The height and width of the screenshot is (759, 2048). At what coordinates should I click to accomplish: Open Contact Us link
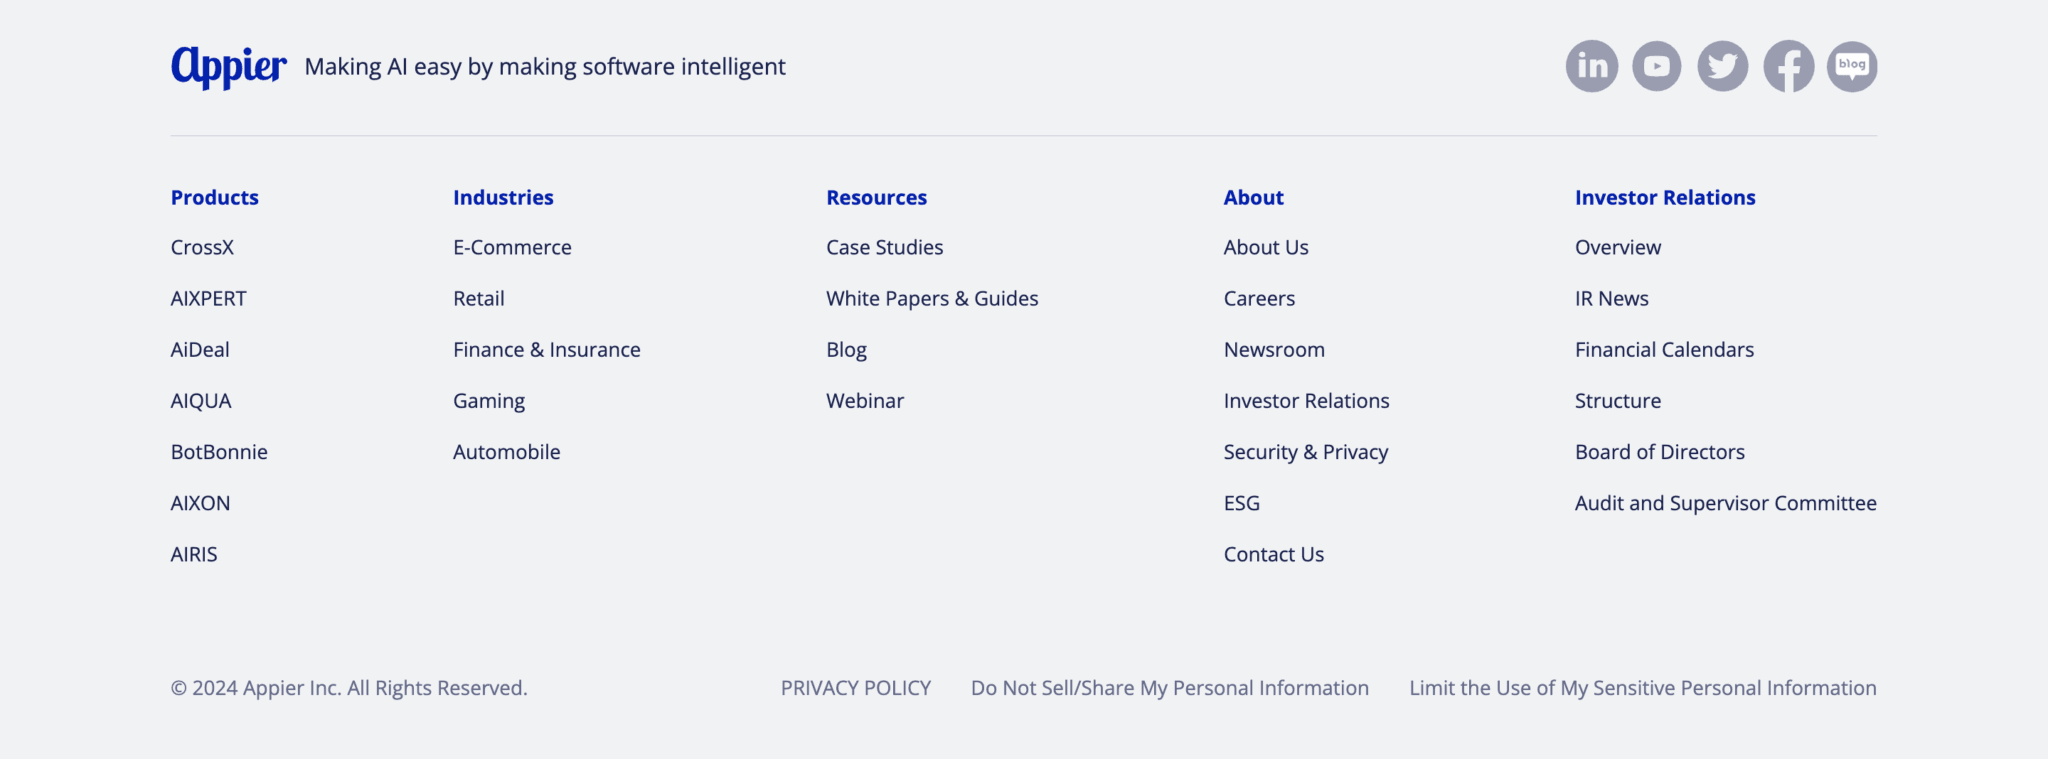point(1274,554)
